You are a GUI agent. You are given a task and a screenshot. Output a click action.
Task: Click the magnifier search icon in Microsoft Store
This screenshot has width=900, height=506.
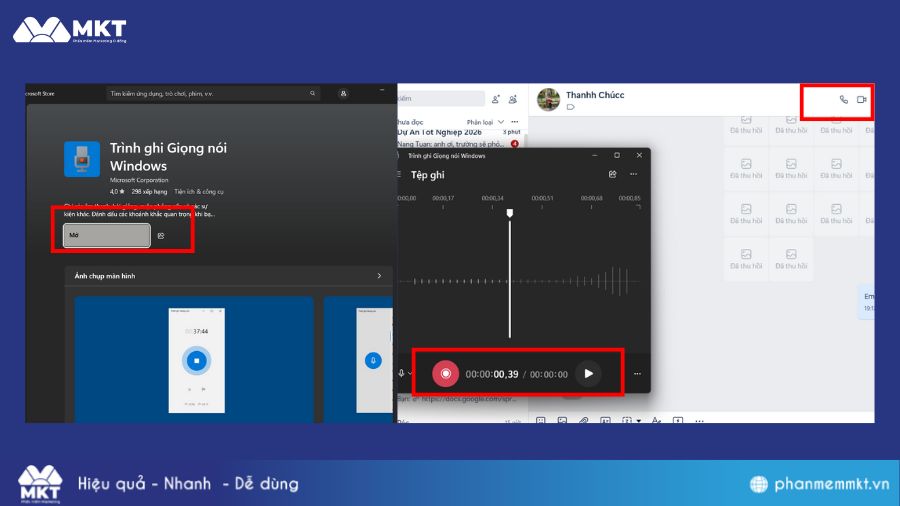(312, 94)
